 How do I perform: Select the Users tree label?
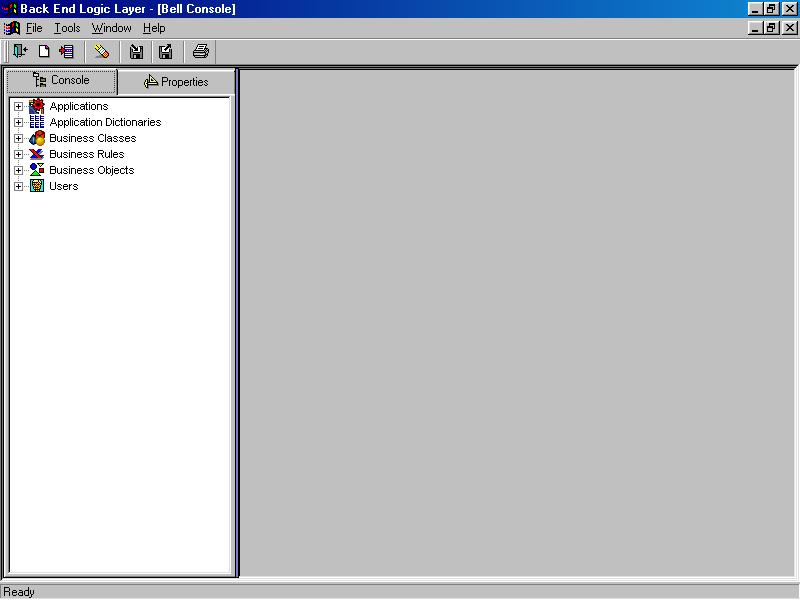pyautogui.click(x=64, y=186)
